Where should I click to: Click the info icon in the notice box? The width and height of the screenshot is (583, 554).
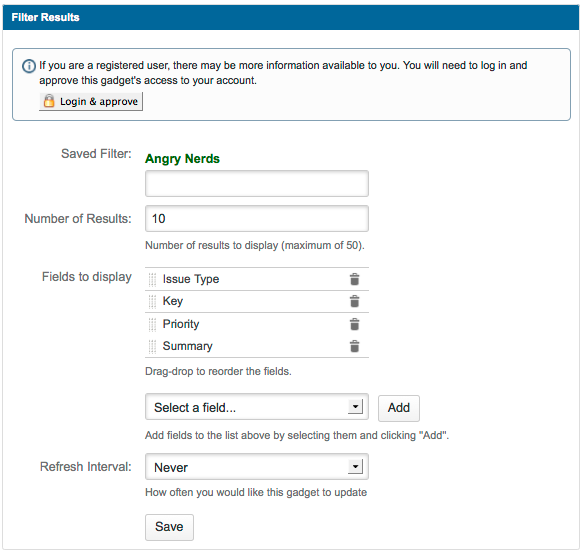(x=29, y=66)
